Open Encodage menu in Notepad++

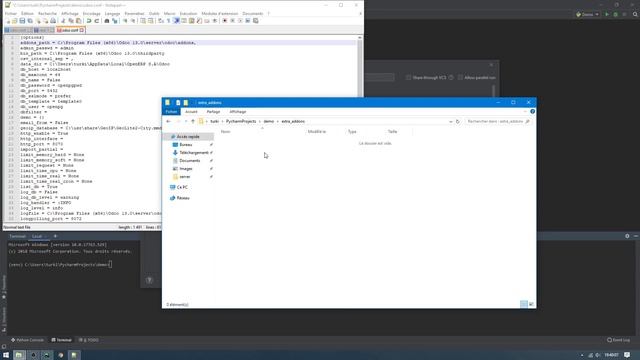91,13
